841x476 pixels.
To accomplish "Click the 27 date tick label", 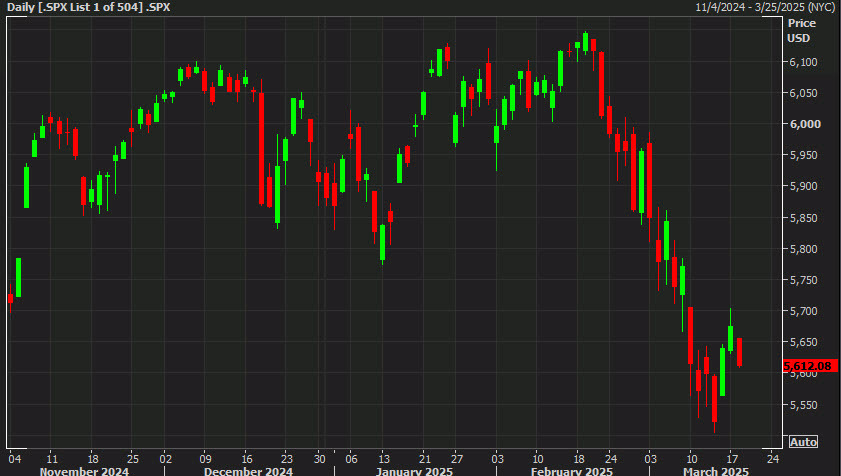I will [x=456, y=459].
